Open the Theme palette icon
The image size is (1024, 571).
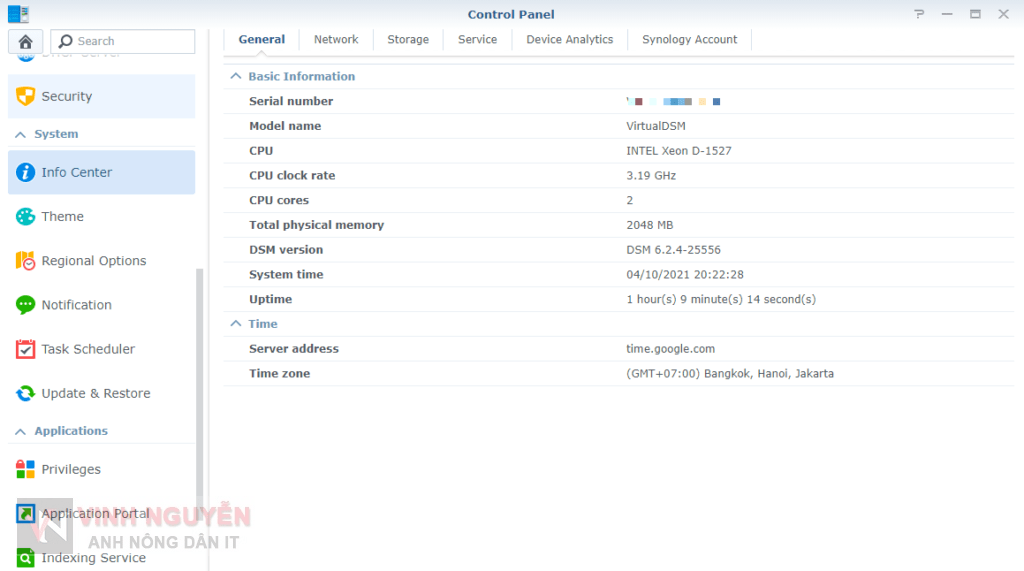[26, 217]
